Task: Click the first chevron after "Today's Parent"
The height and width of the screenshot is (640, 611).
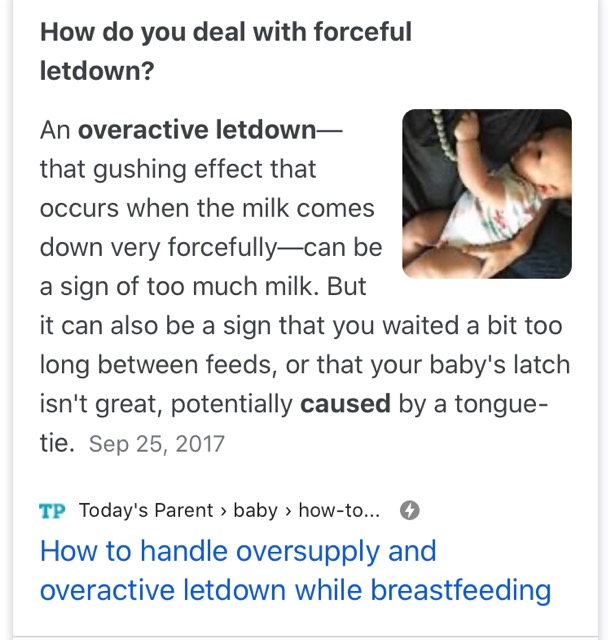Action: [x=224, y=511]
